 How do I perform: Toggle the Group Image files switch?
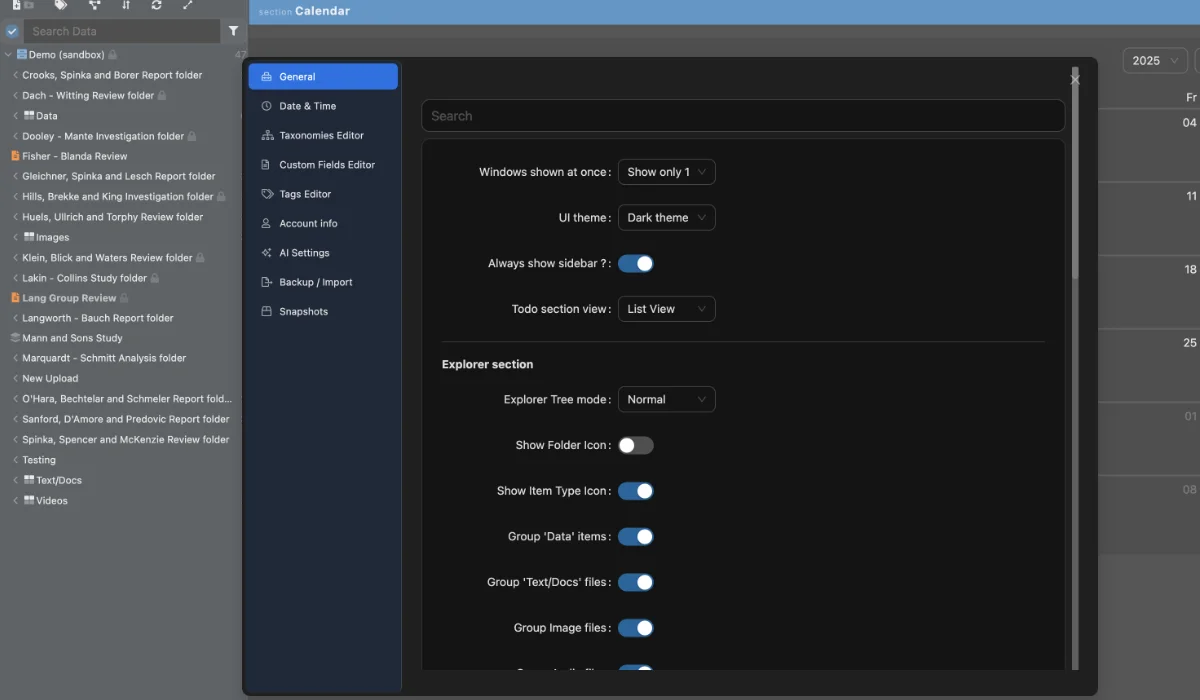coord(636,628)
